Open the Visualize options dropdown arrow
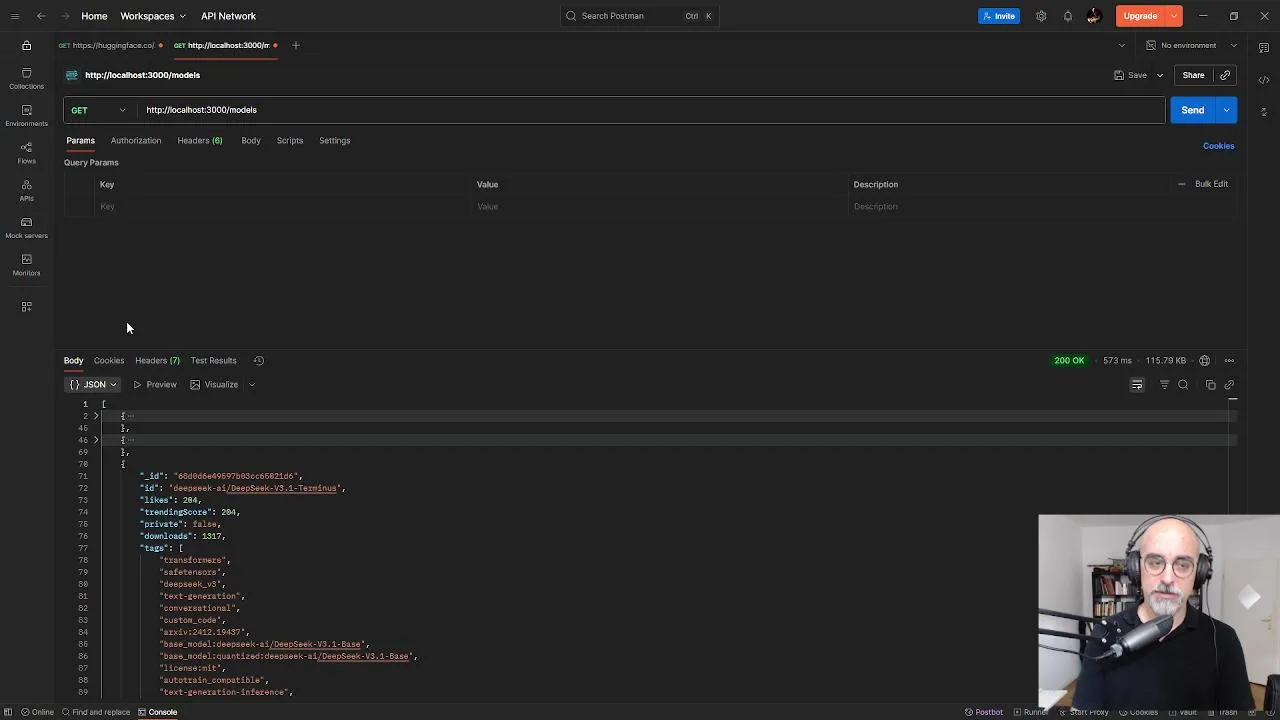This screenshot has width=1280, height=720. click(x=252, y=385)
